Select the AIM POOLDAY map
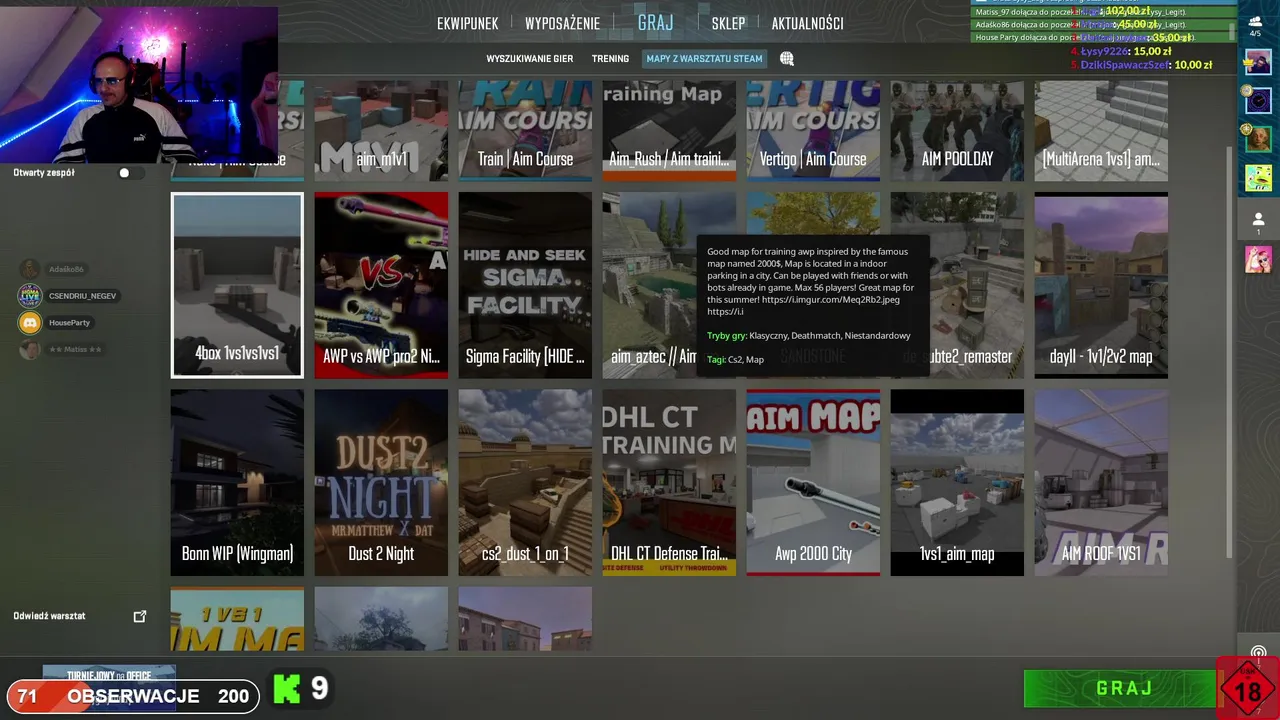The width and height of the screenshot is (1280, 720). [x=957, y=131]
